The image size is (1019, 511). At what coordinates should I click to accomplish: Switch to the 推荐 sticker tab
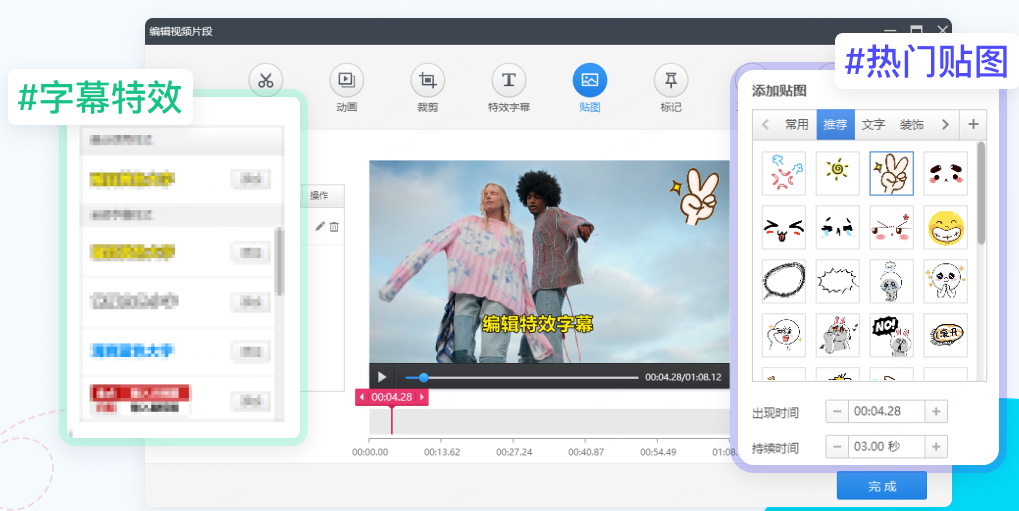click(x=835, y=124)
